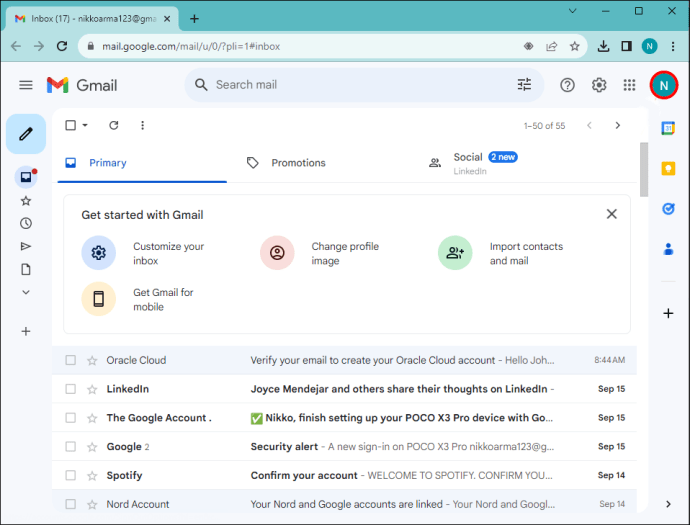
Task: Hide the side panel chevron at bottom right
Action: (668, 504)
